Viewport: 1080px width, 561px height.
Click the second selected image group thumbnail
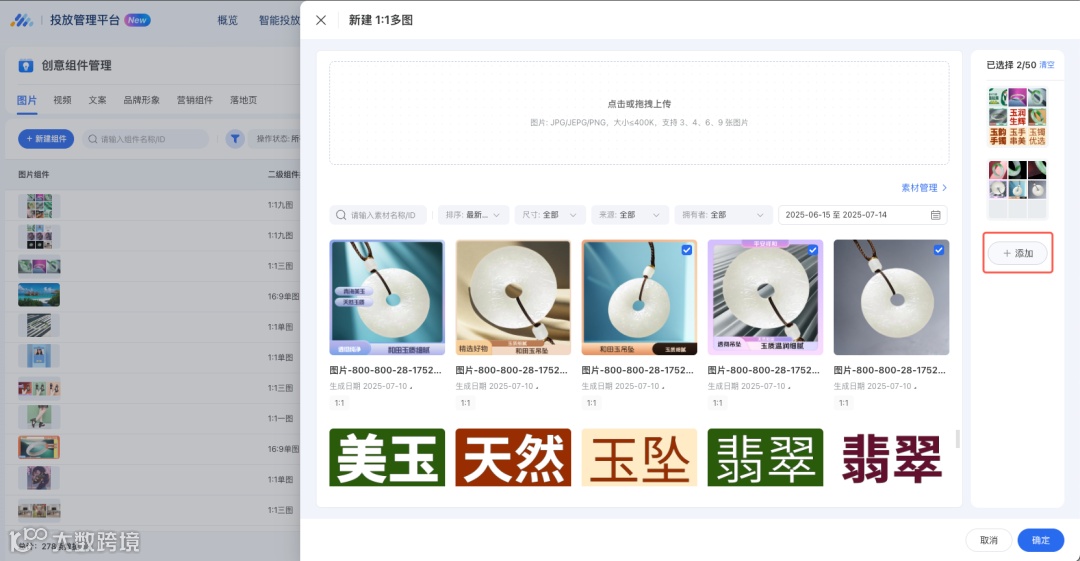click(x=1018, y=190)
